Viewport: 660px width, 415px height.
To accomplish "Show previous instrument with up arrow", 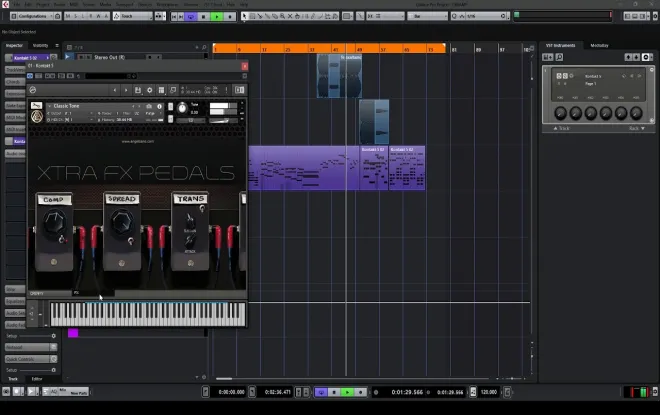I will click(628, 57).
